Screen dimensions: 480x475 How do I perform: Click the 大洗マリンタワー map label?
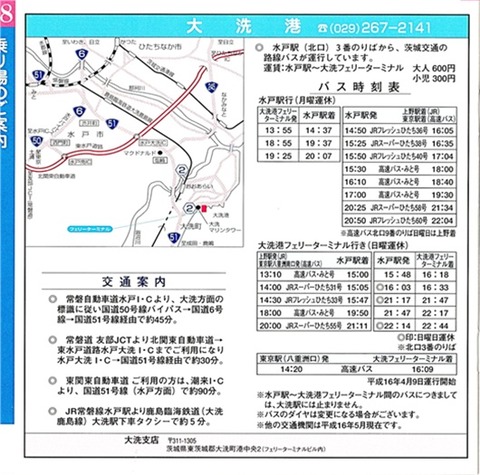coord(224,227)
